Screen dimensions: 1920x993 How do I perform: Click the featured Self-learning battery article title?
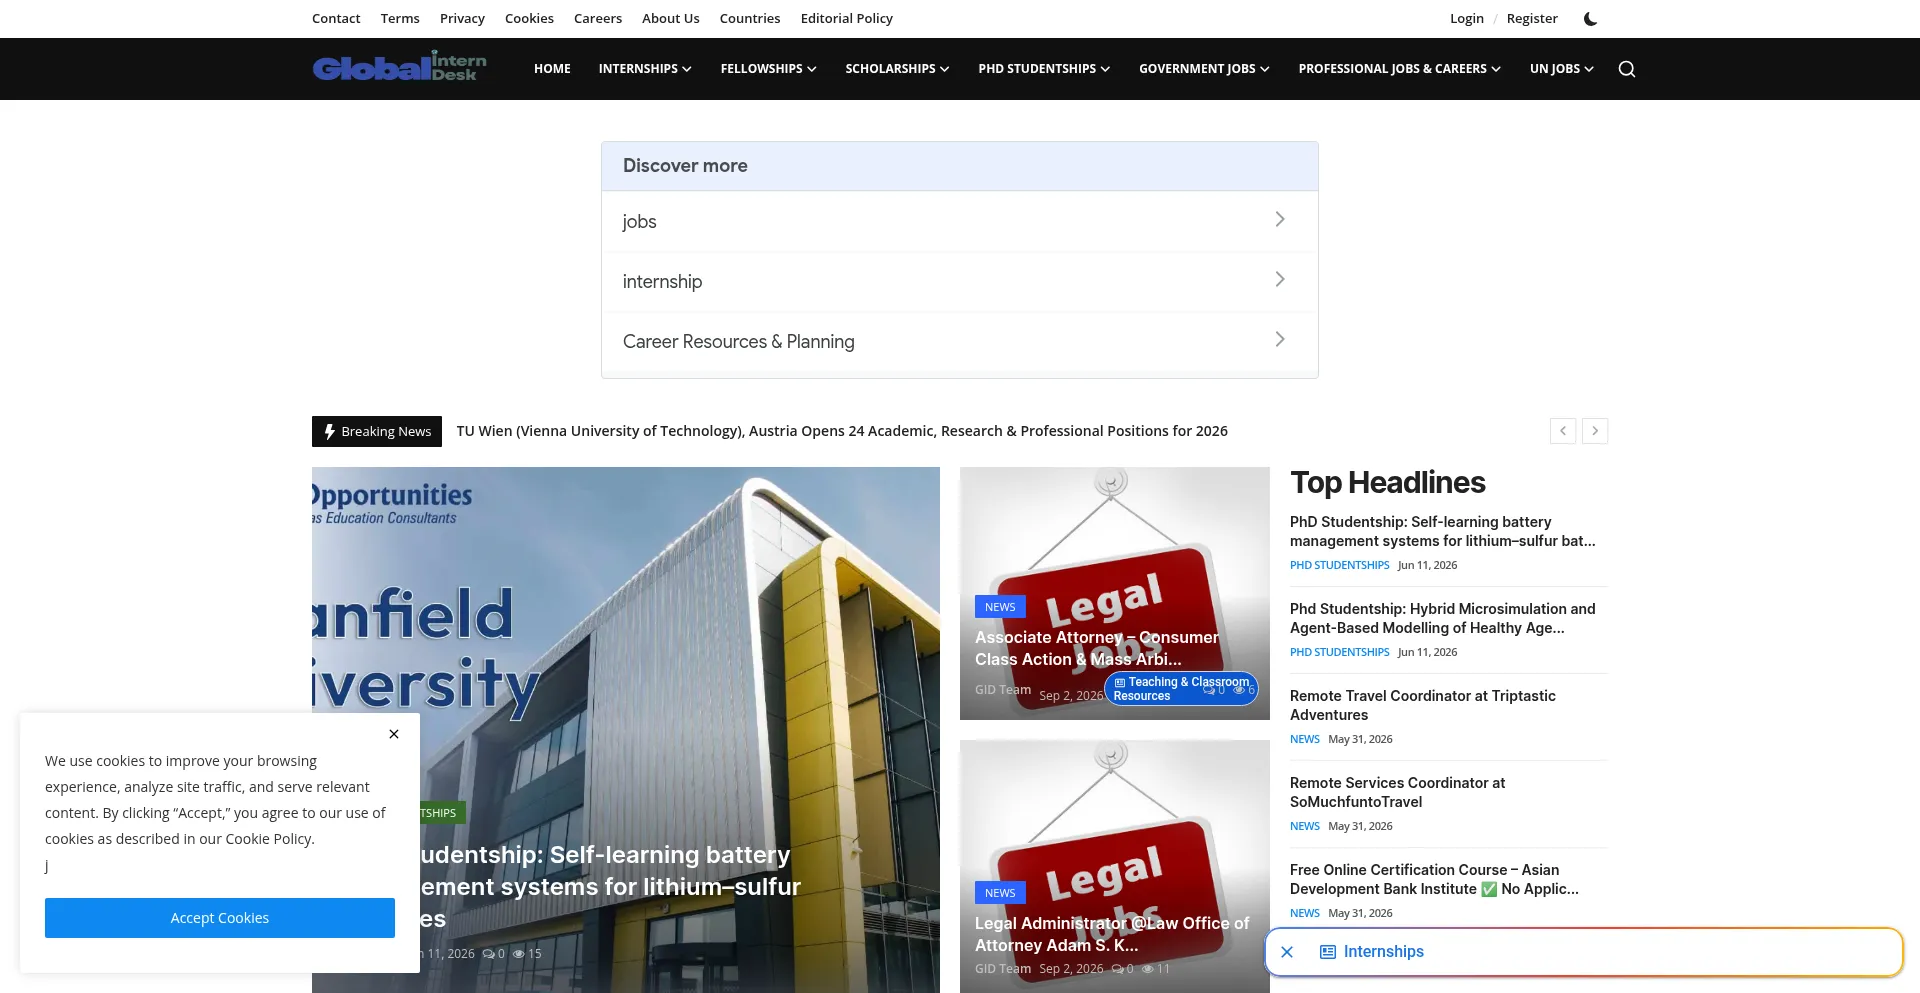610,886
